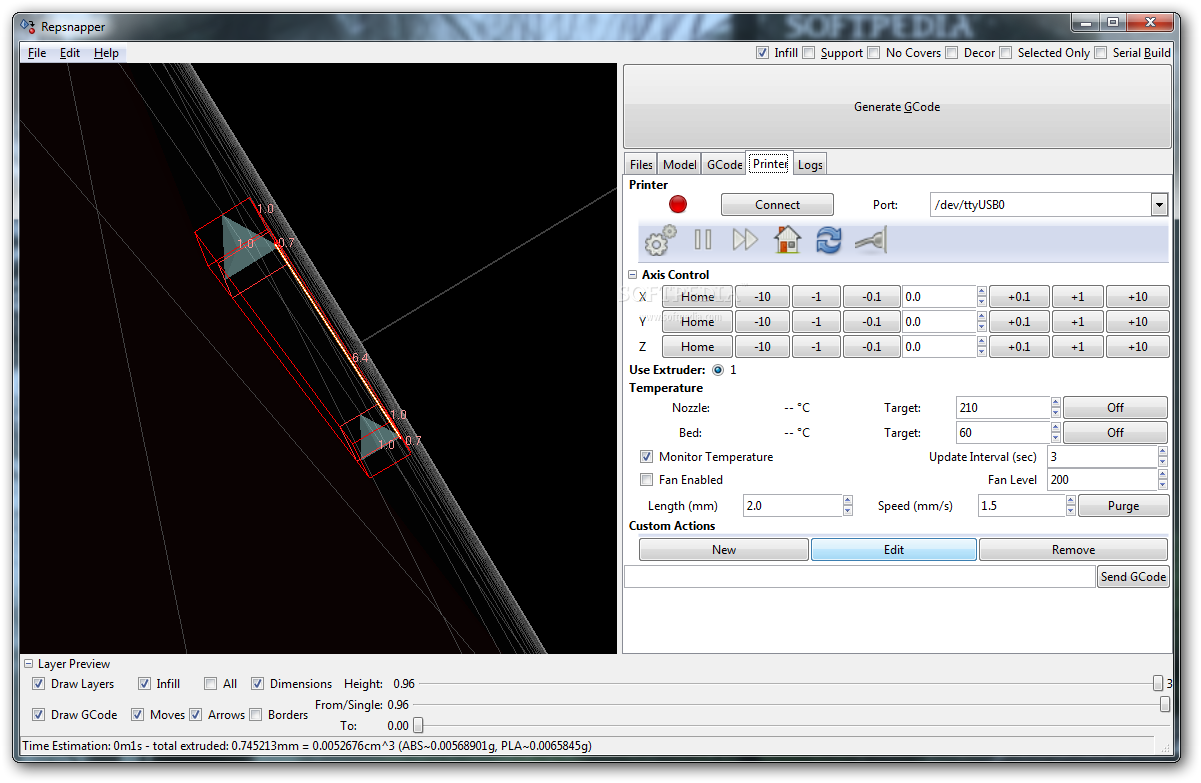Click the gears print icon in printer toolbar

pyautogui.click(x=660, y=240)
